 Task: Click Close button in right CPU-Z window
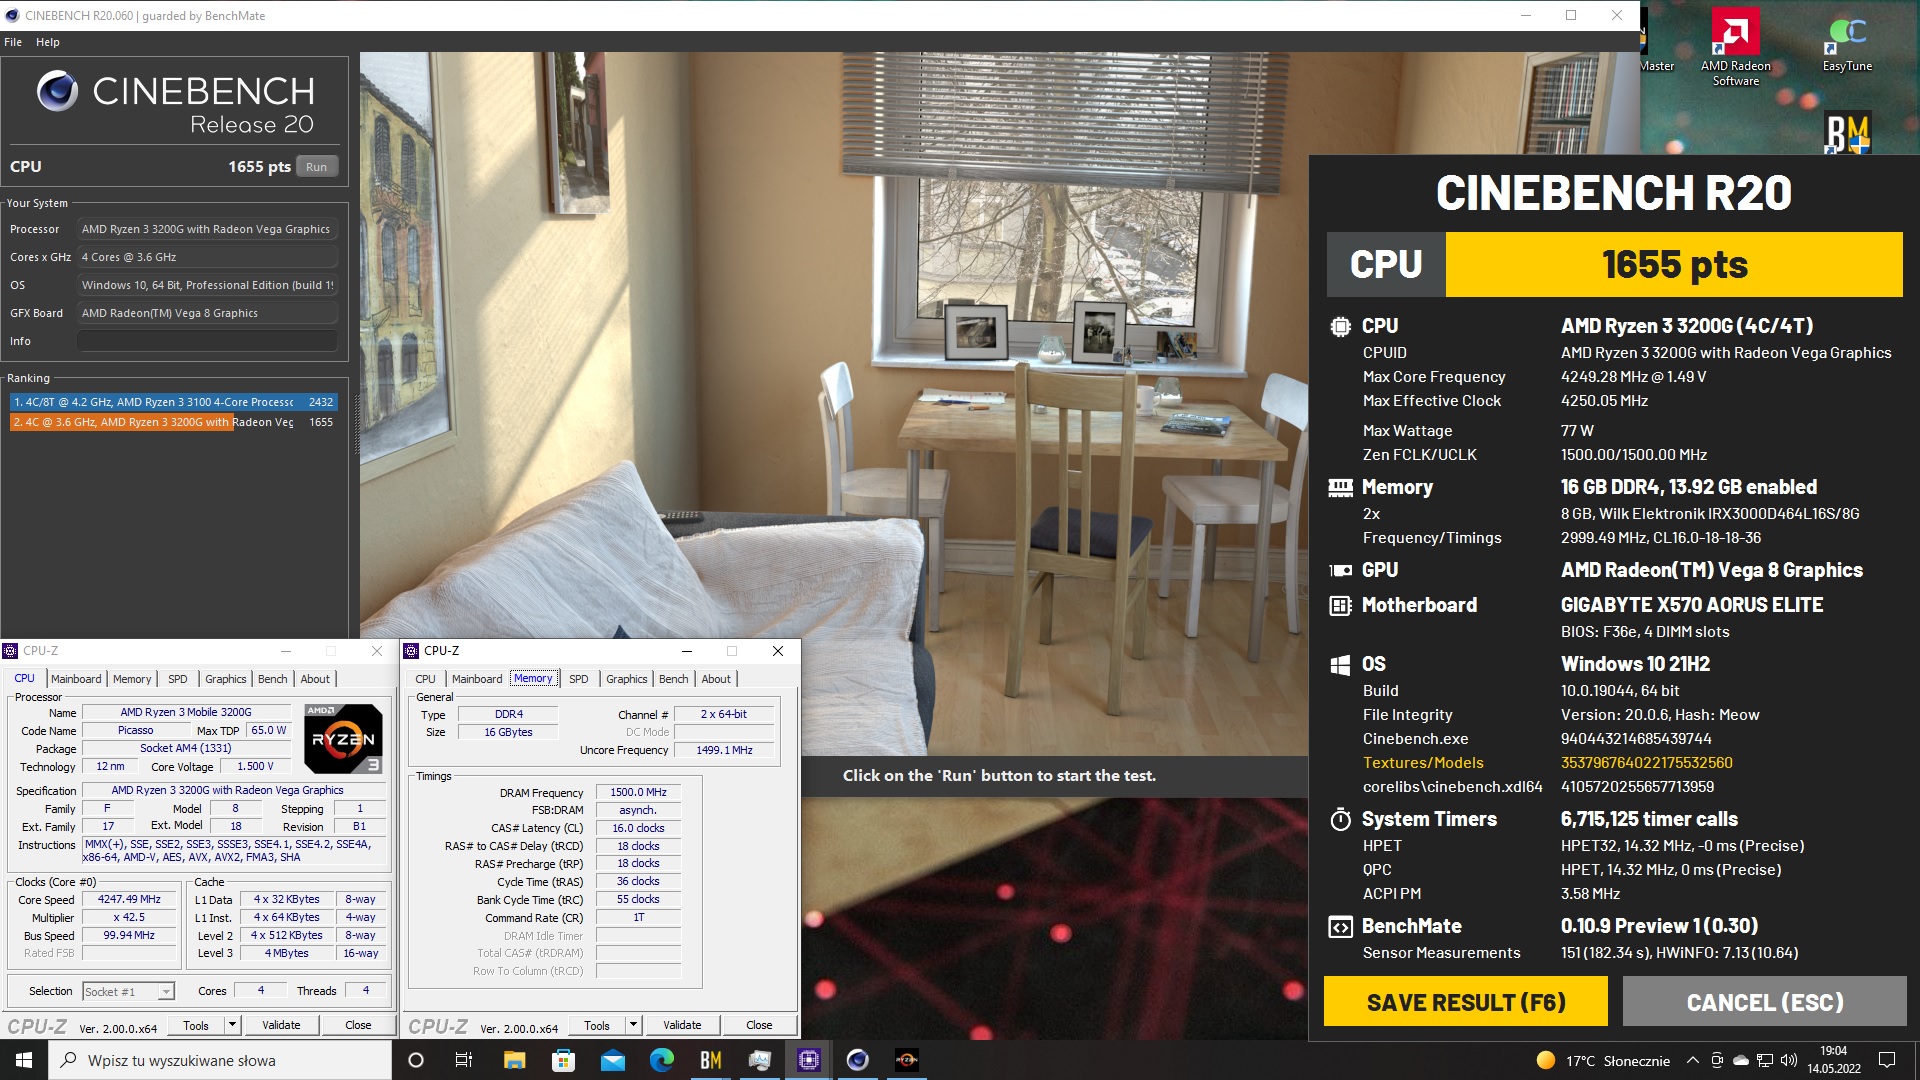pos(759,1025)
